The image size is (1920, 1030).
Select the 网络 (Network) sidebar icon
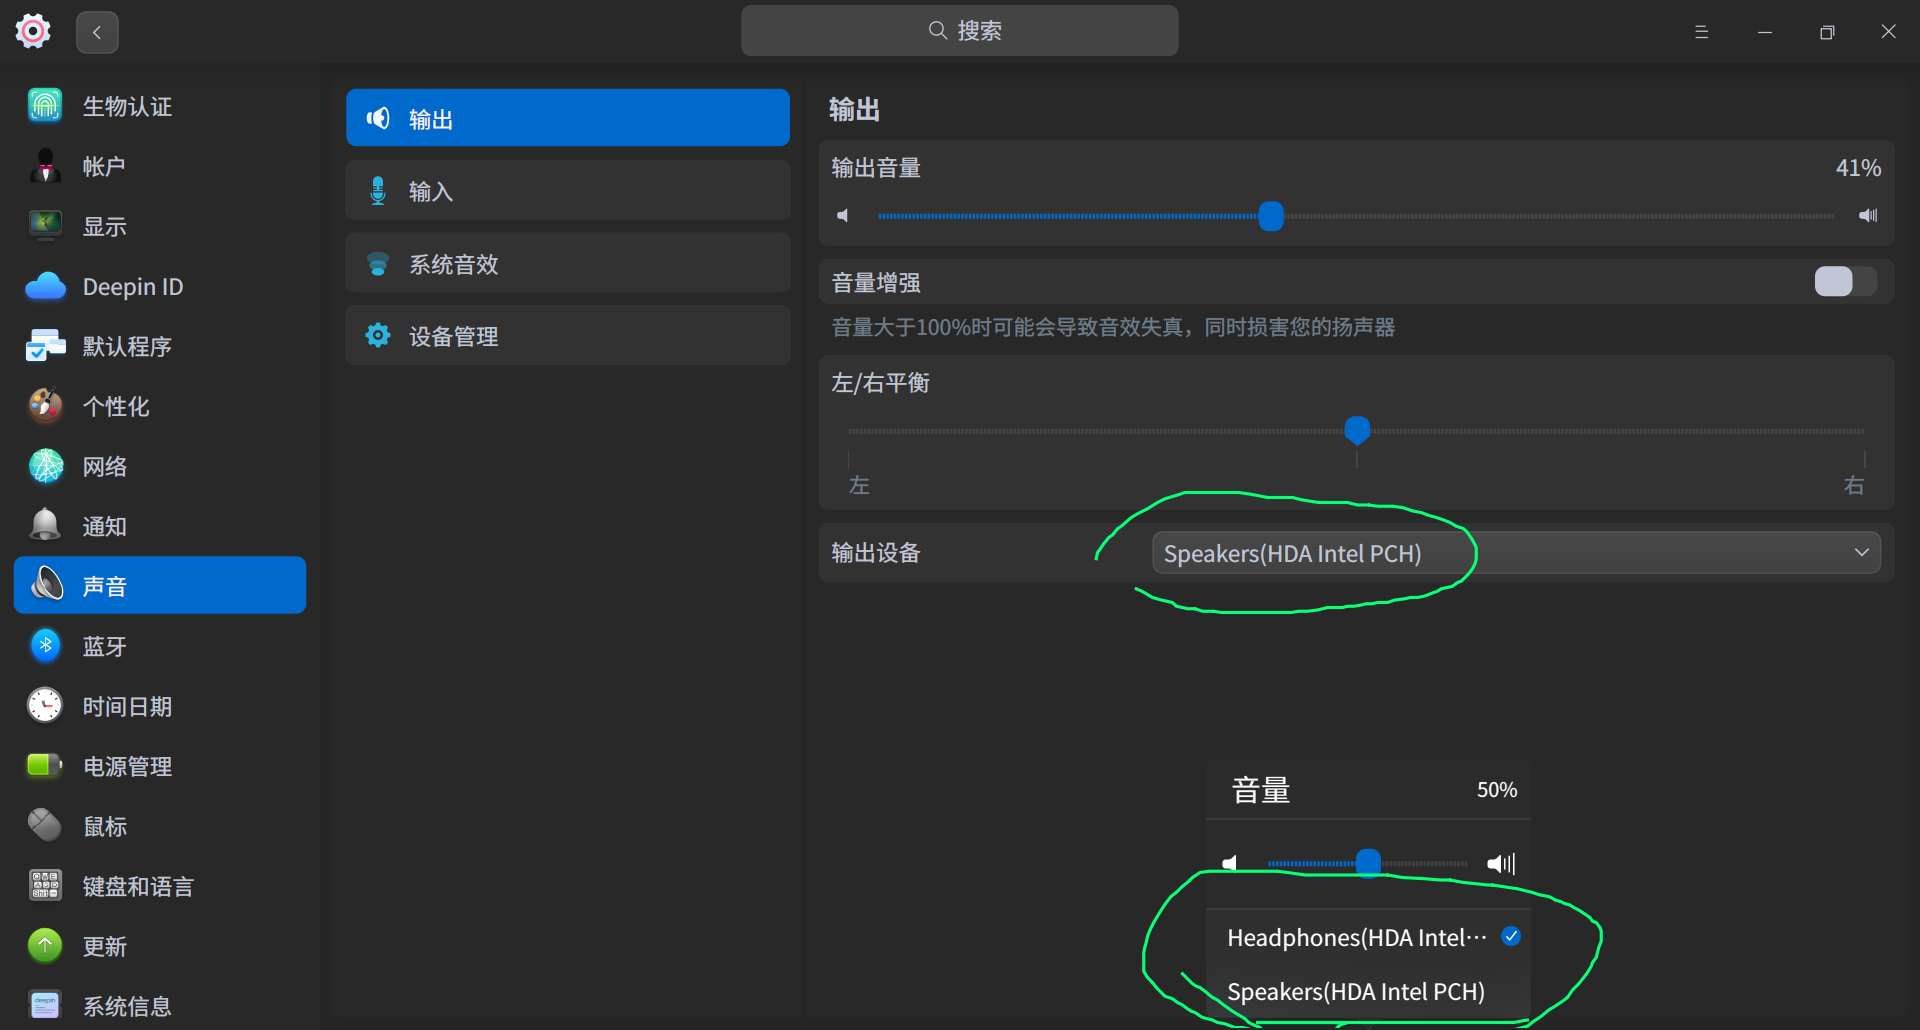pos(45,465)
